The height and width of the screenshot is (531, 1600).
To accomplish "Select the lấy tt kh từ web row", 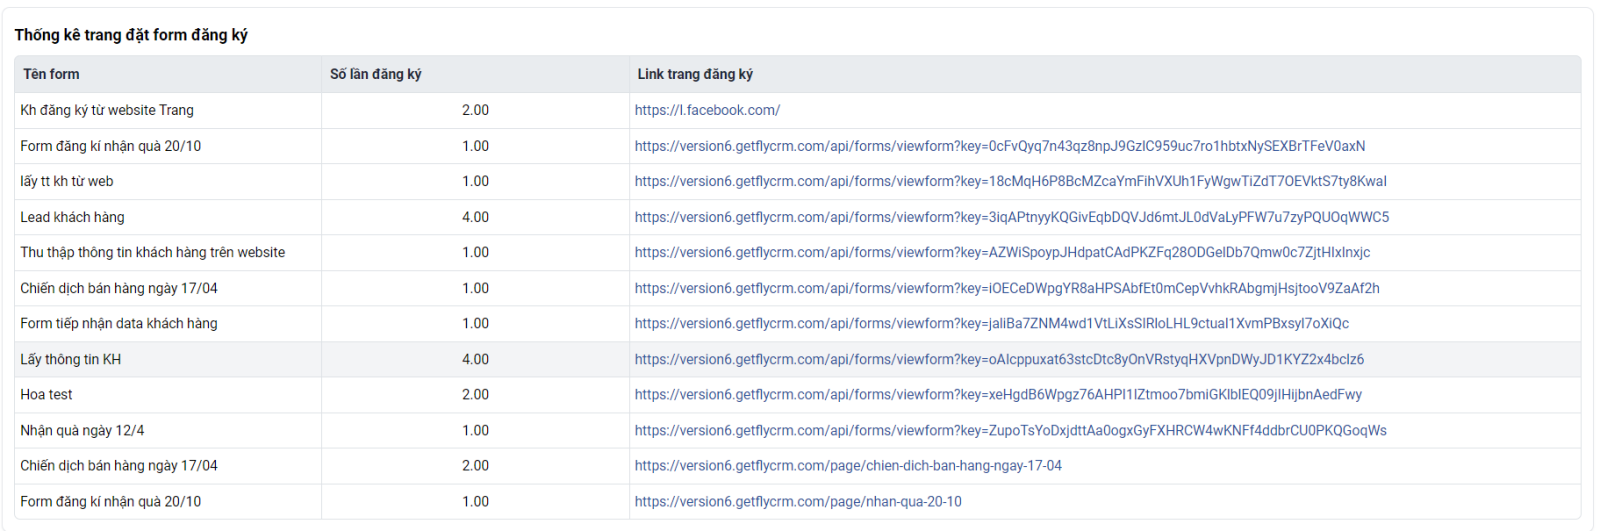I will click(797, 181).
